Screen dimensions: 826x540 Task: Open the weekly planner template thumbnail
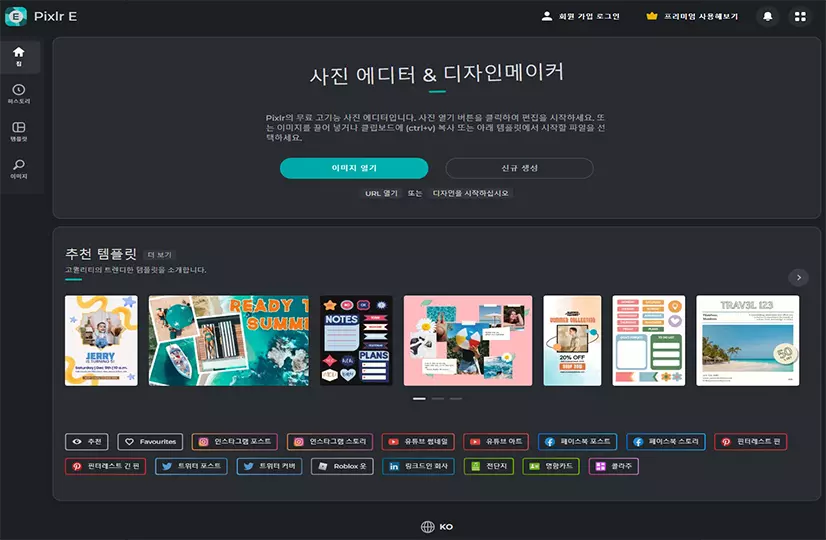(649, 340)
